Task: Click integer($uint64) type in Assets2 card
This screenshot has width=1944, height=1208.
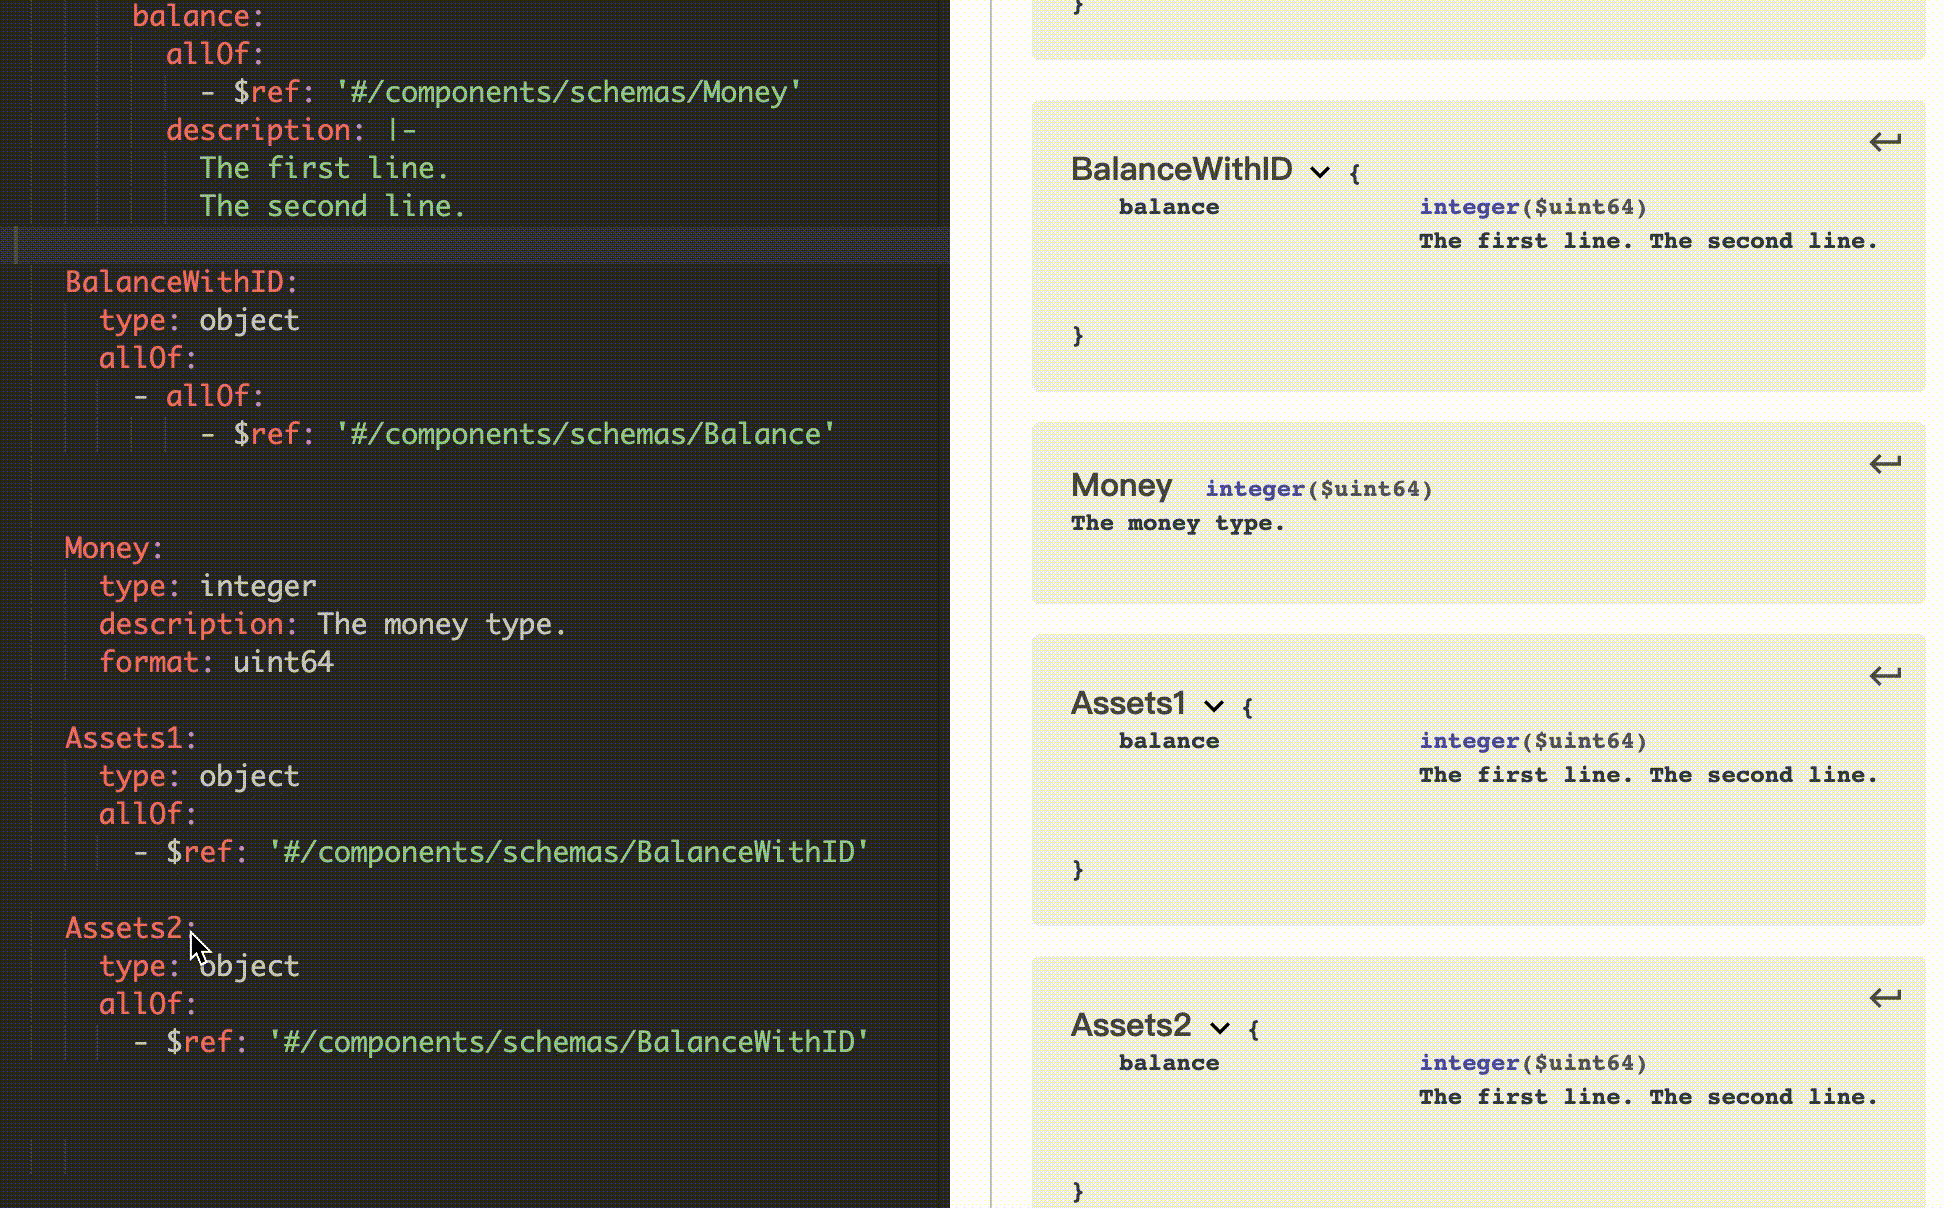Action: [1533, 1063]
